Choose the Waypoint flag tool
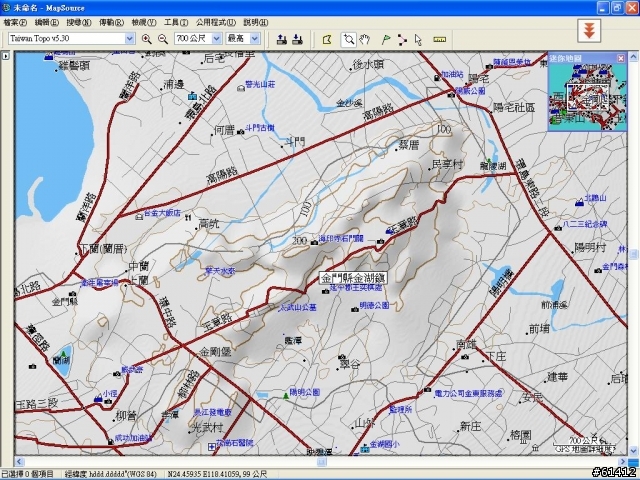Screen dimensions: 640x480 tap(386, 40)
